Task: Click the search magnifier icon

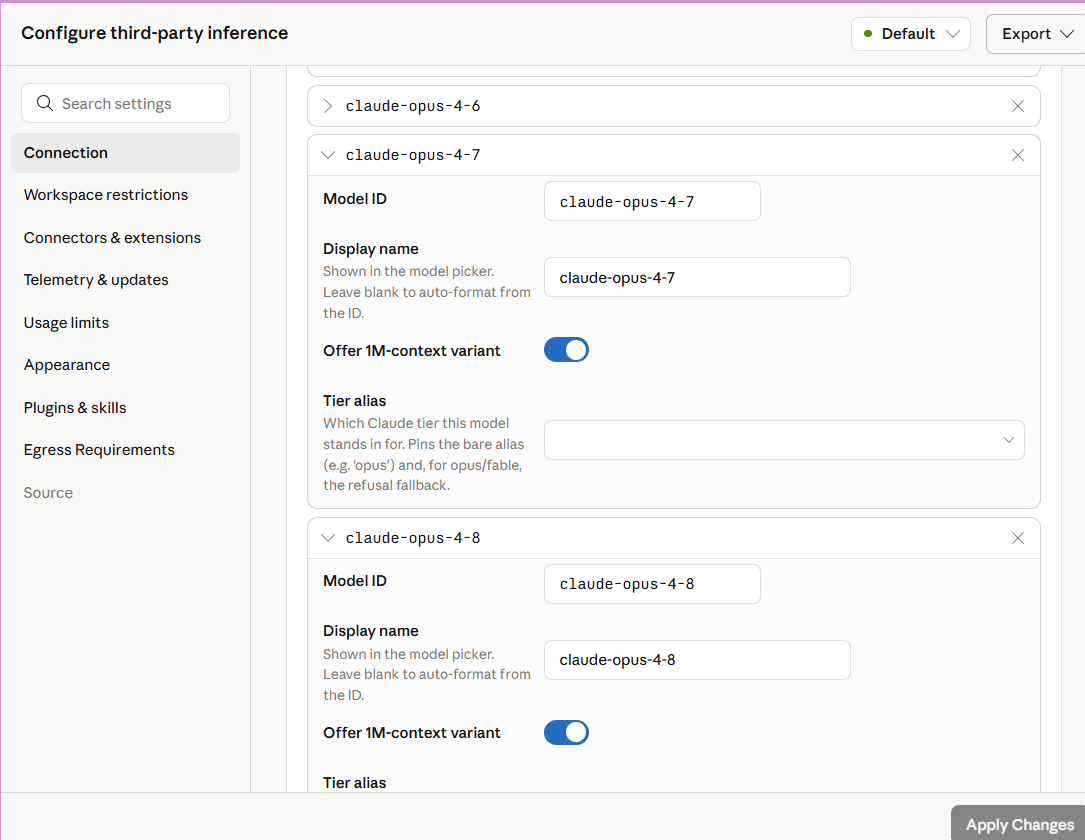Action: coord(45,103)
